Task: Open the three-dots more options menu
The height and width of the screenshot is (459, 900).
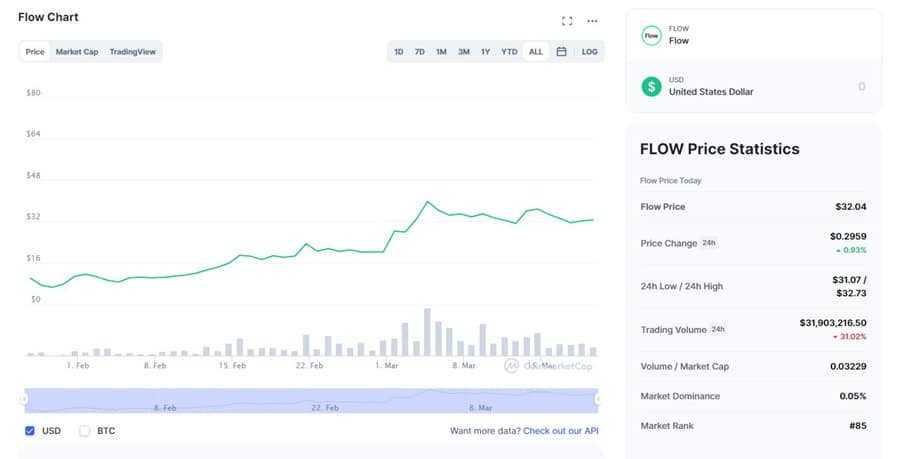Action: (592, 20)
